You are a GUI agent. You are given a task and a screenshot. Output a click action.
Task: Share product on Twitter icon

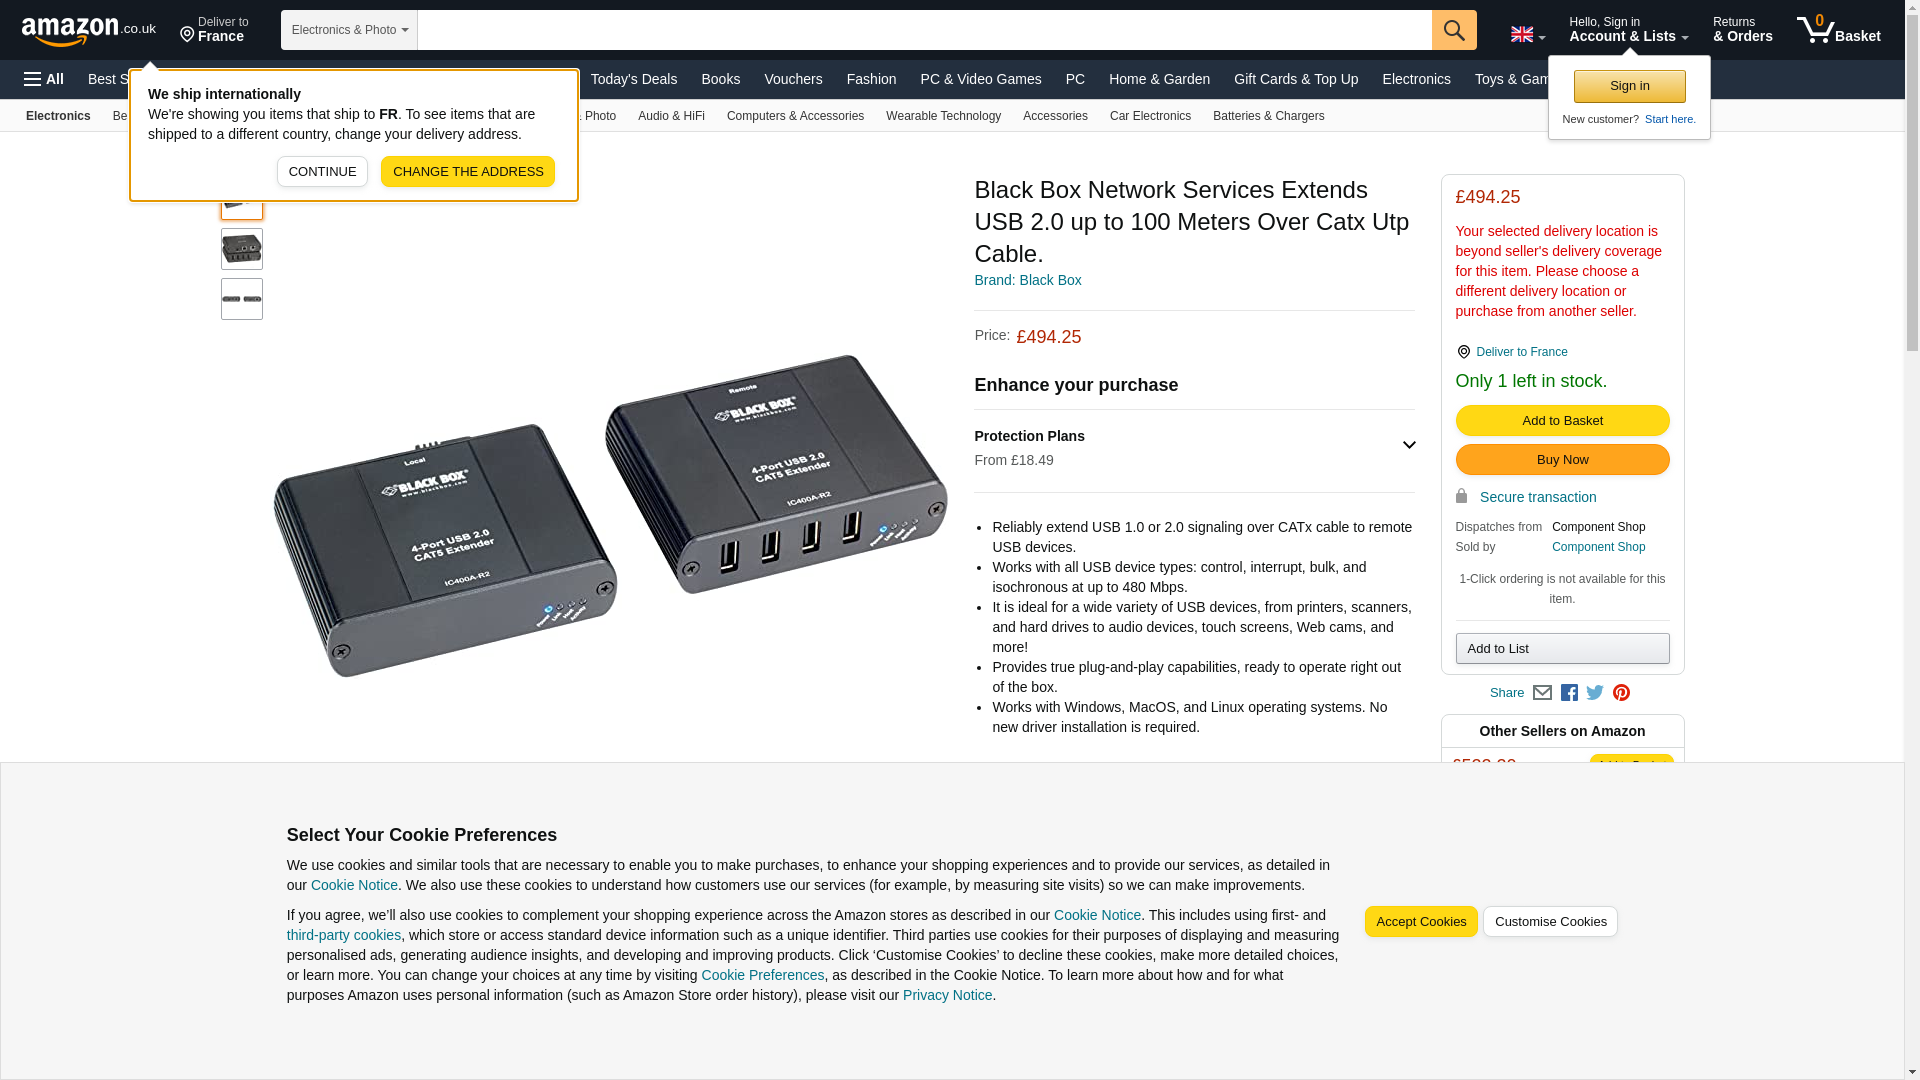pyautogui.click(x=1594, y=692)
